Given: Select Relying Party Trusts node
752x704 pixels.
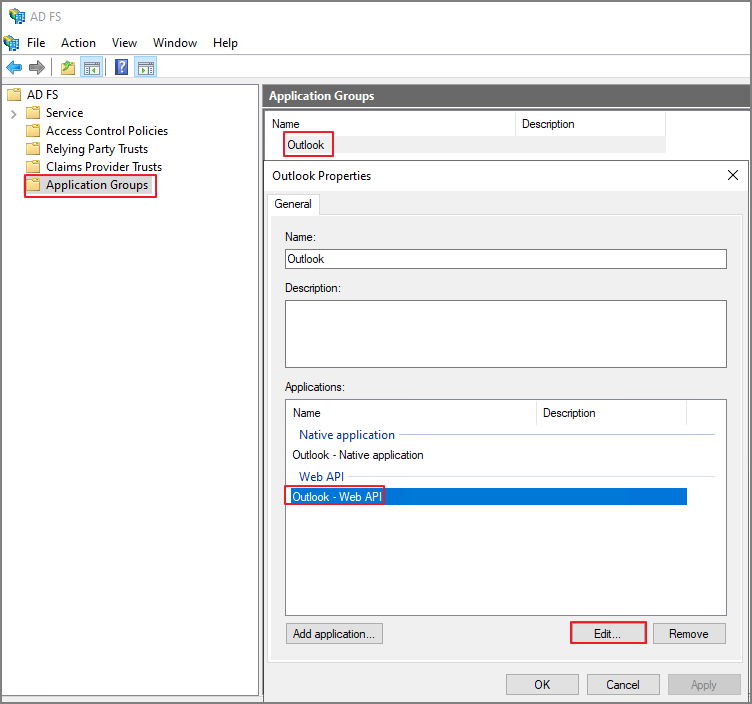Looking at the screenshot, I should pos(97,149).
